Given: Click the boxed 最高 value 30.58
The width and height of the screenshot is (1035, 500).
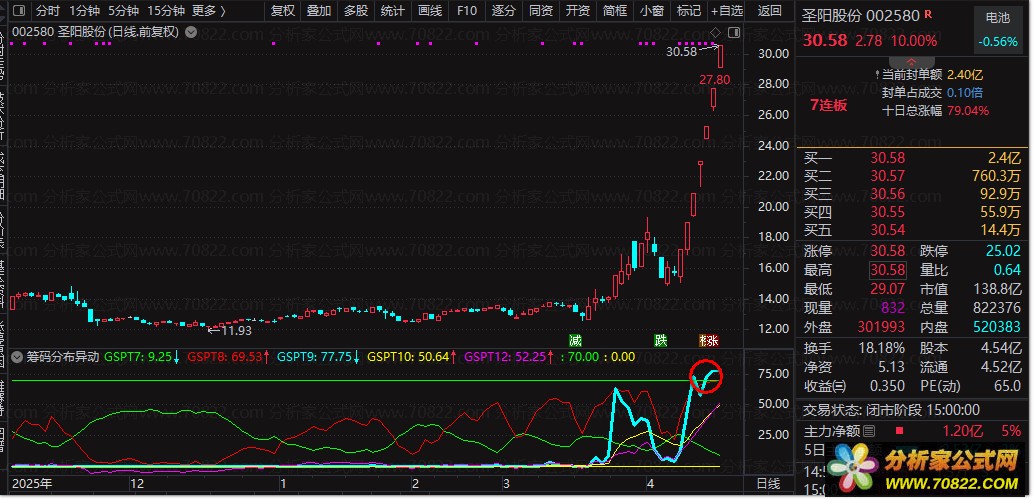Looking at the screenshot, I should pyautogui.click(x=888, y=270).
